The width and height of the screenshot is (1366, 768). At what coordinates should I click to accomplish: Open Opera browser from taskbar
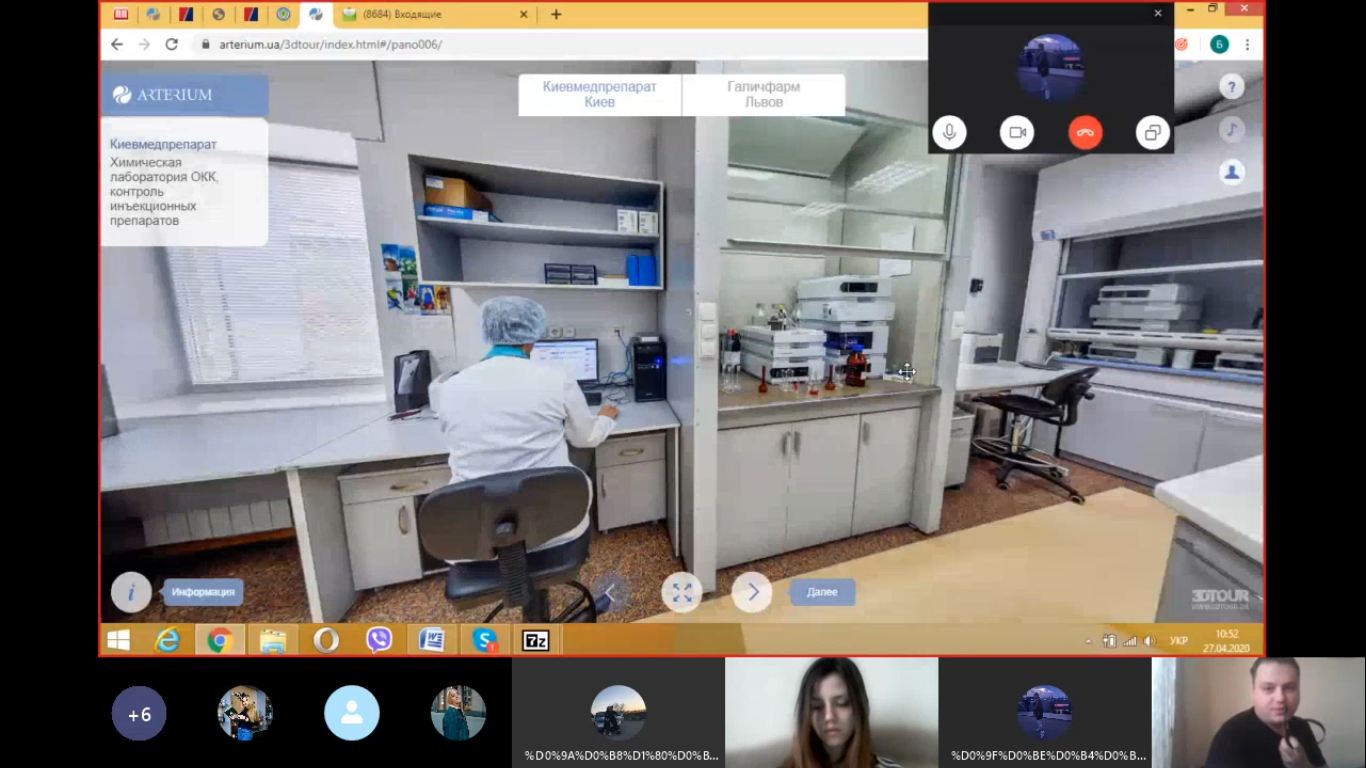coord(326,640)
